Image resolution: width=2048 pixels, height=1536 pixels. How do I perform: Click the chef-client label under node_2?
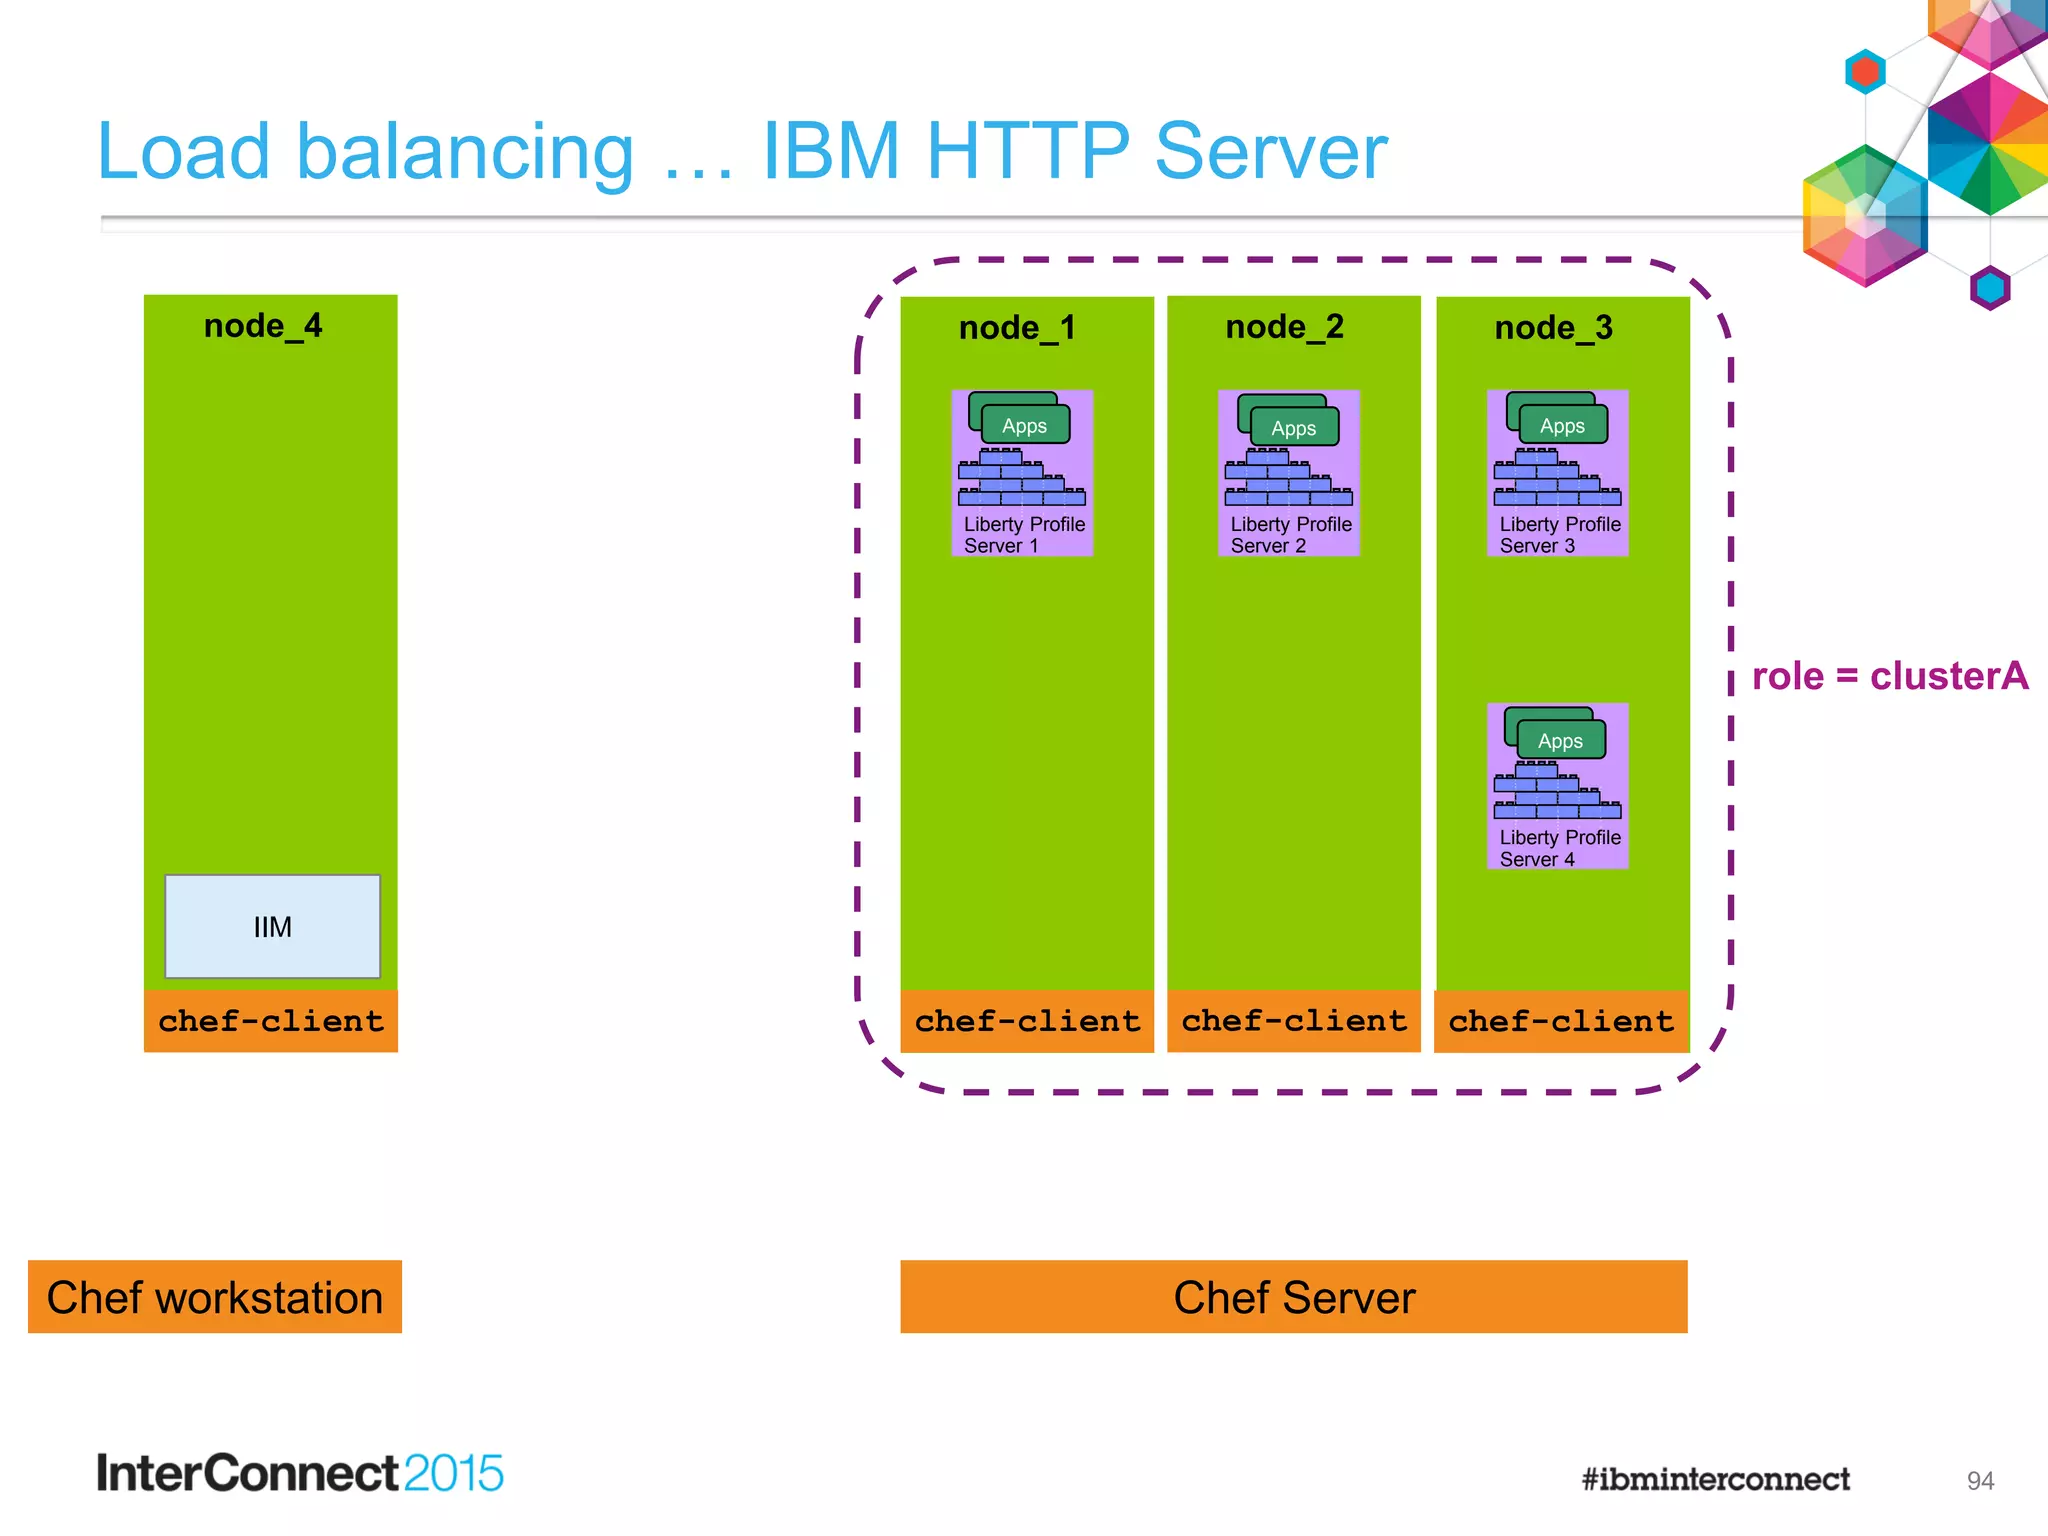(x=1293, y=1021)
